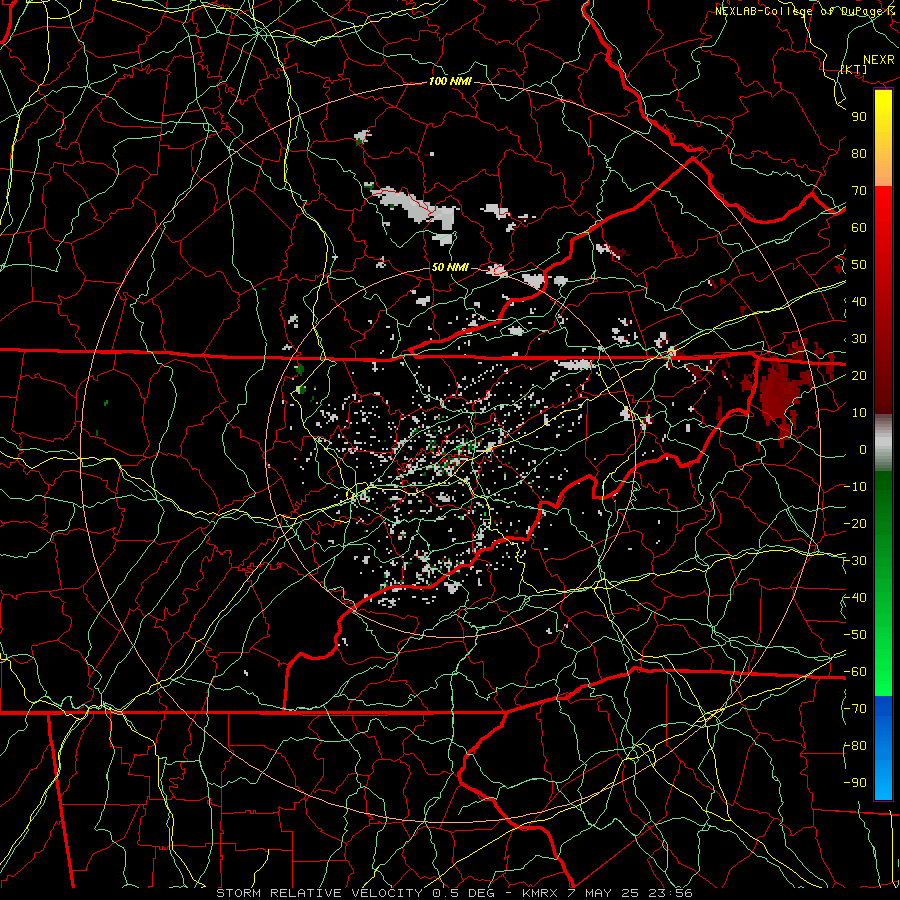Click the 100 NMI range ring label

pos(450,82)
